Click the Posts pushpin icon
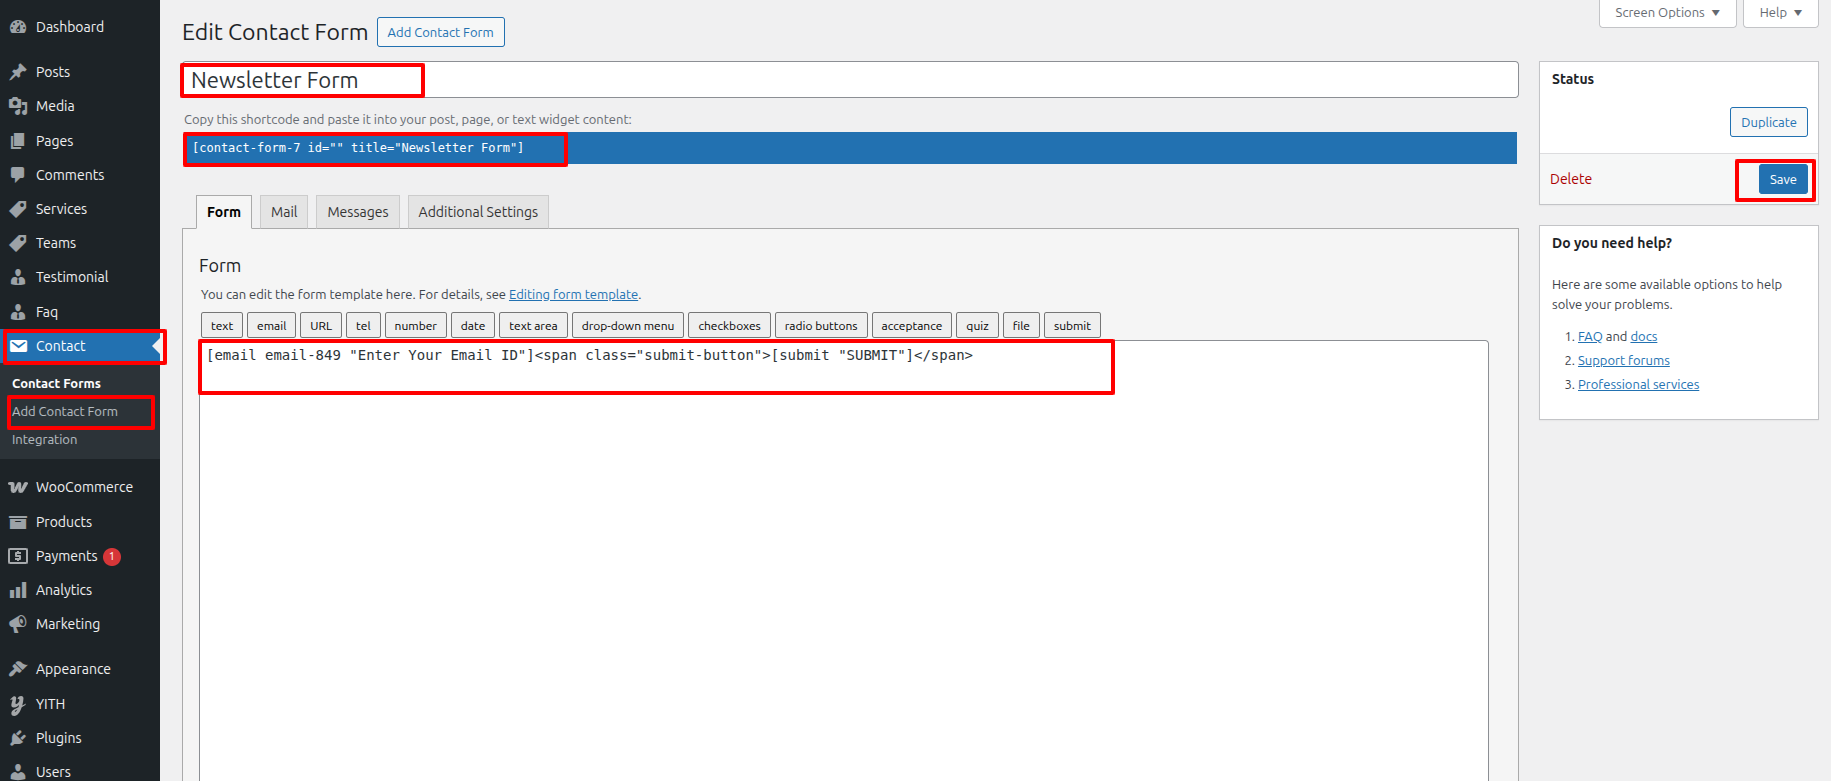Screen dimensions: 1831x781 tap(18, 72)
